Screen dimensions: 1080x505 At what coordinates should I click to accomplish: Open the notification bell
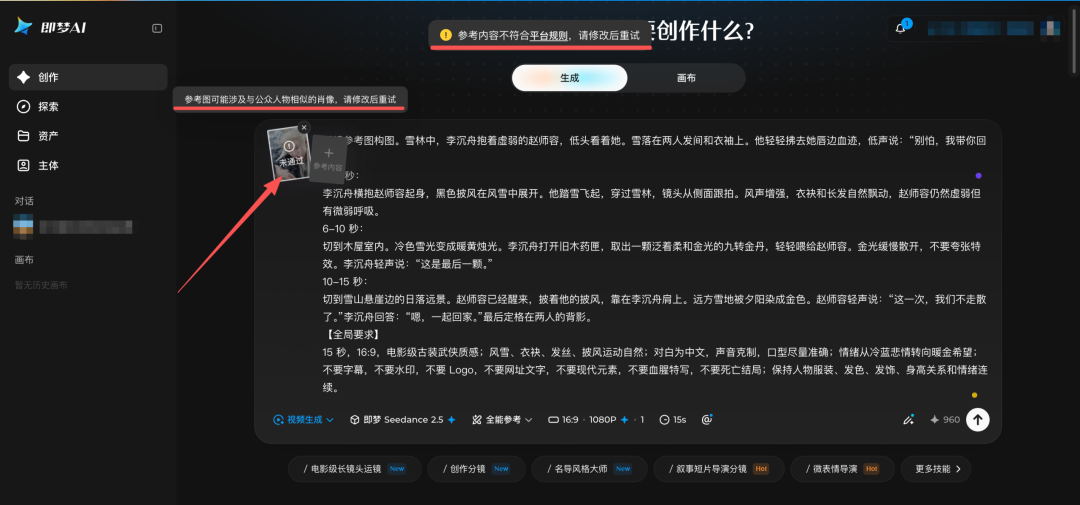tap(900, 28)
